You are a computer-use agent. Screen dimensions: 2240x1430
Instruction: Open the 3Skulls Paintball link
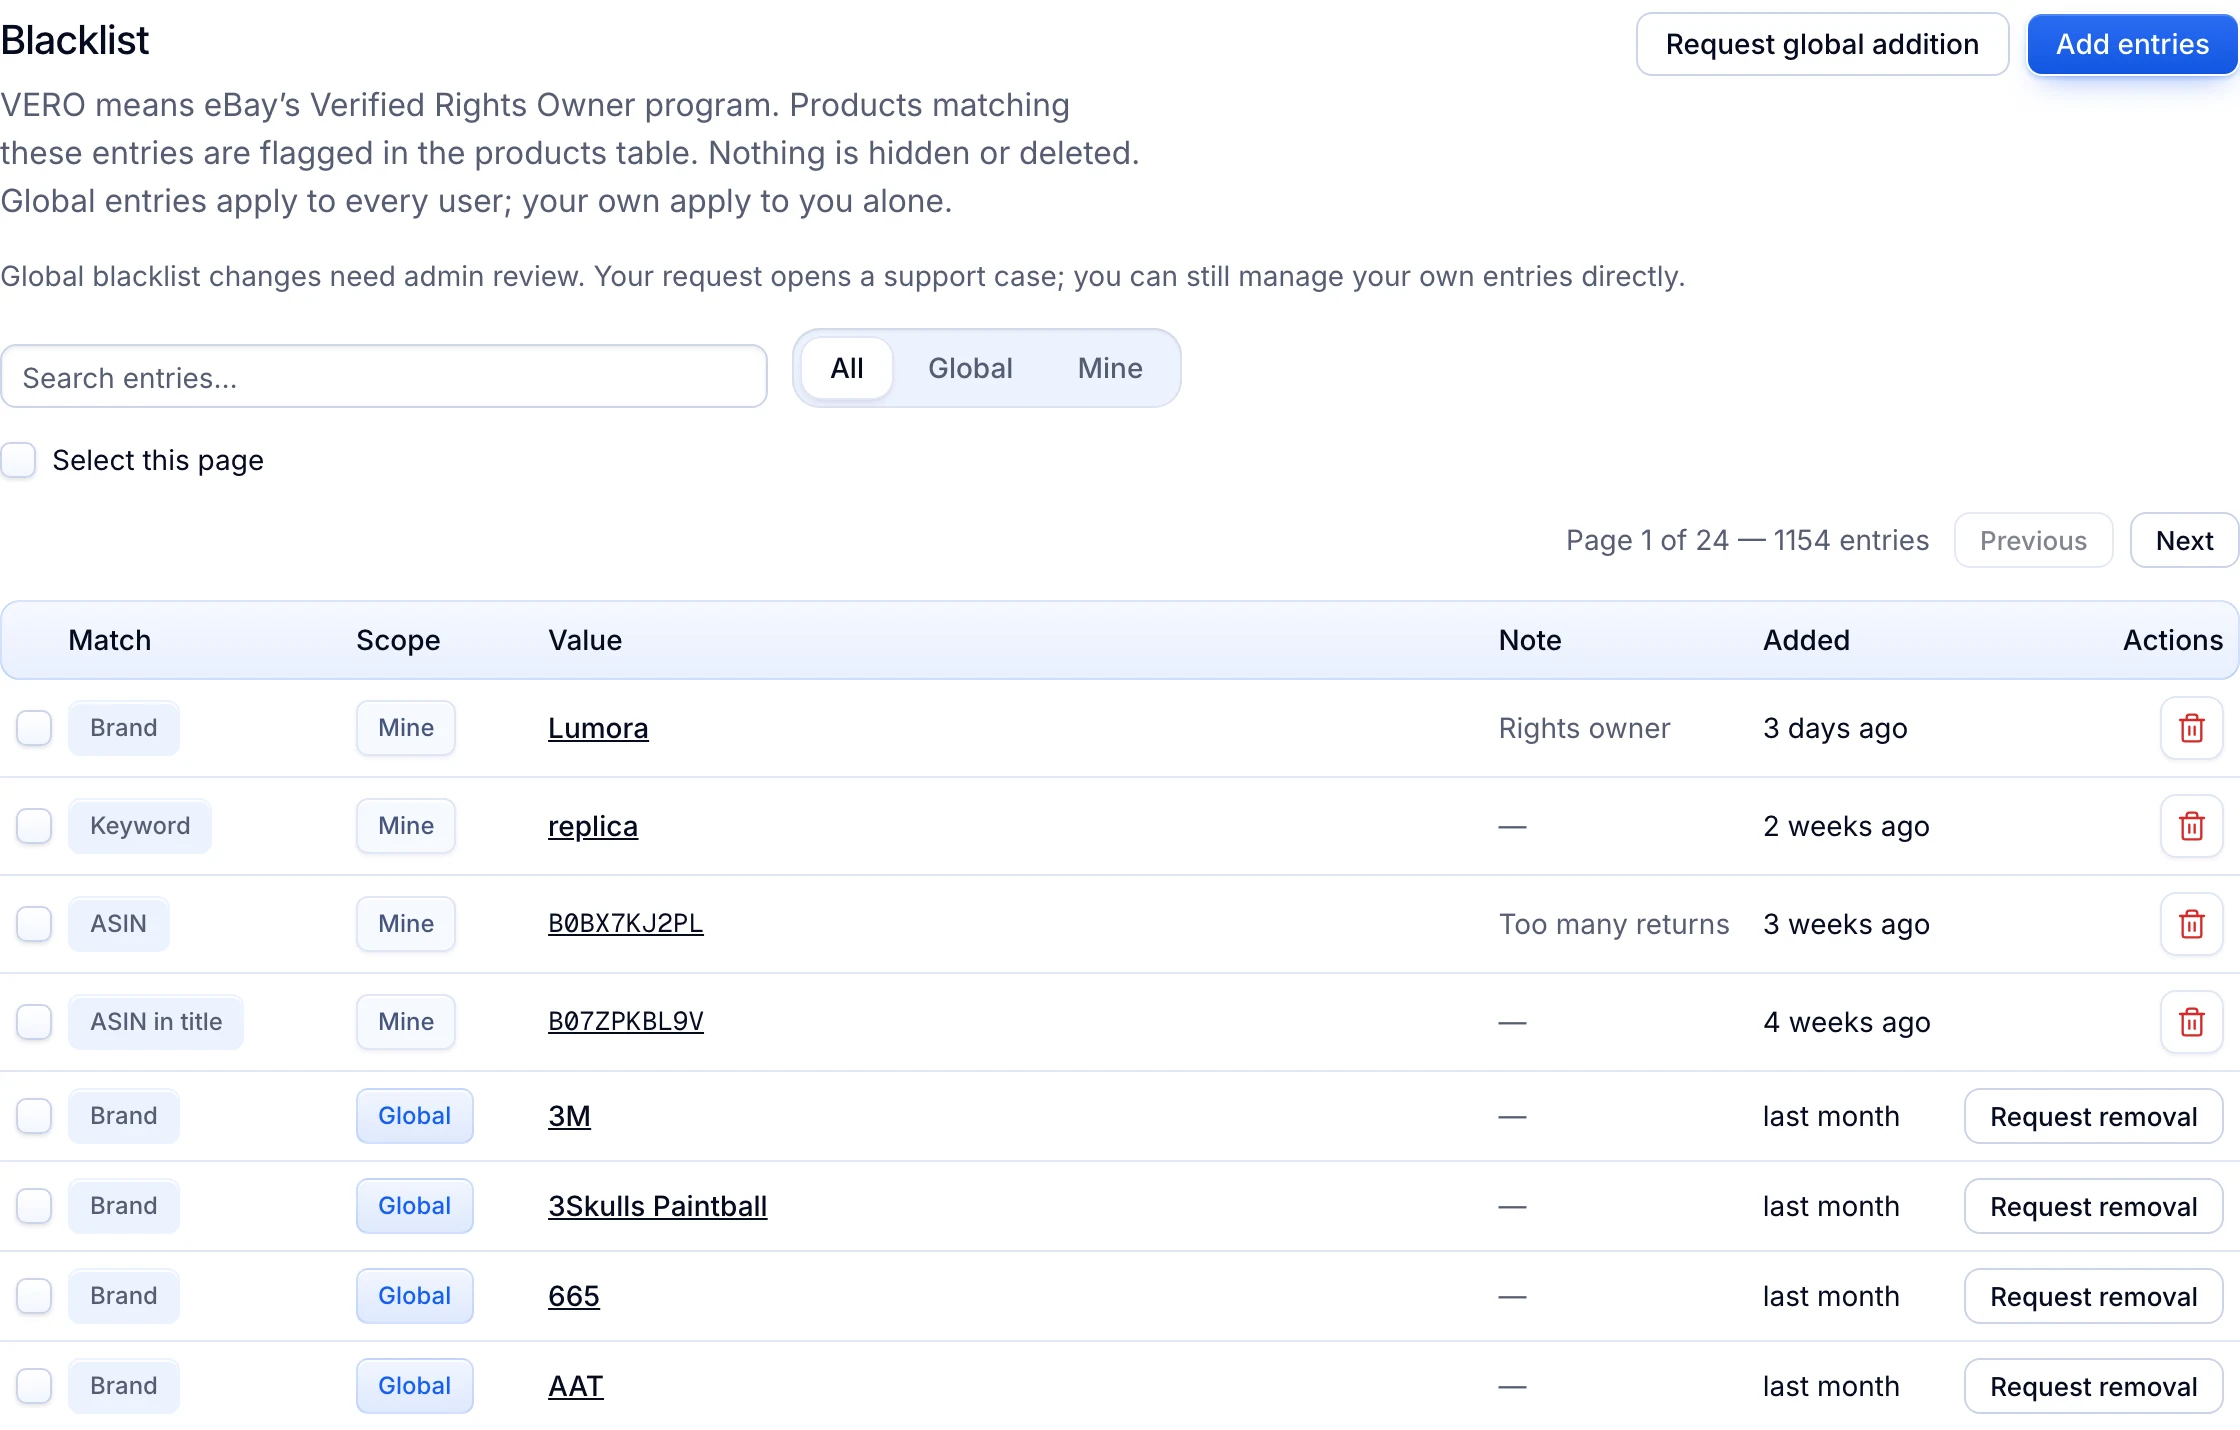657,1206
